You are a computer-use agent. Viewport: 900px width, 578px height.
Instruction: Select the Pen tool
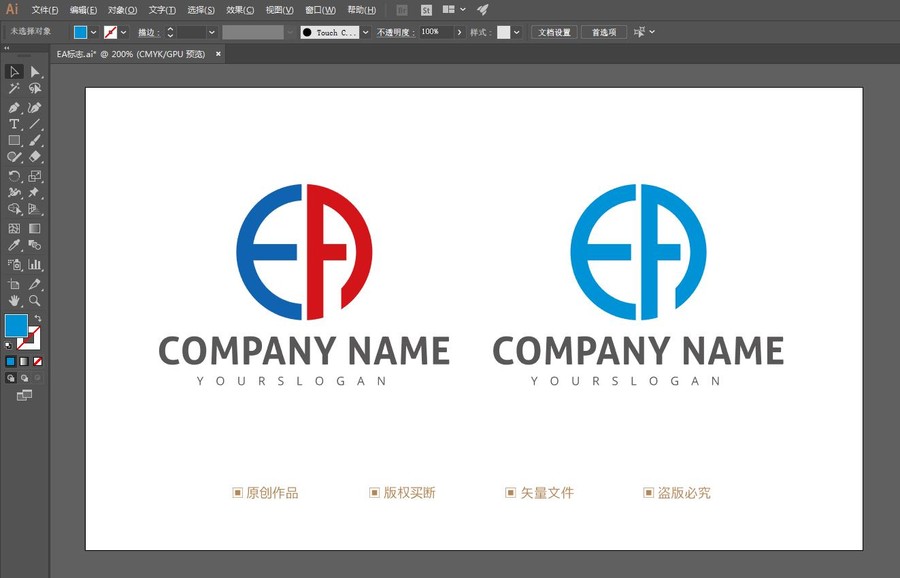14,108
